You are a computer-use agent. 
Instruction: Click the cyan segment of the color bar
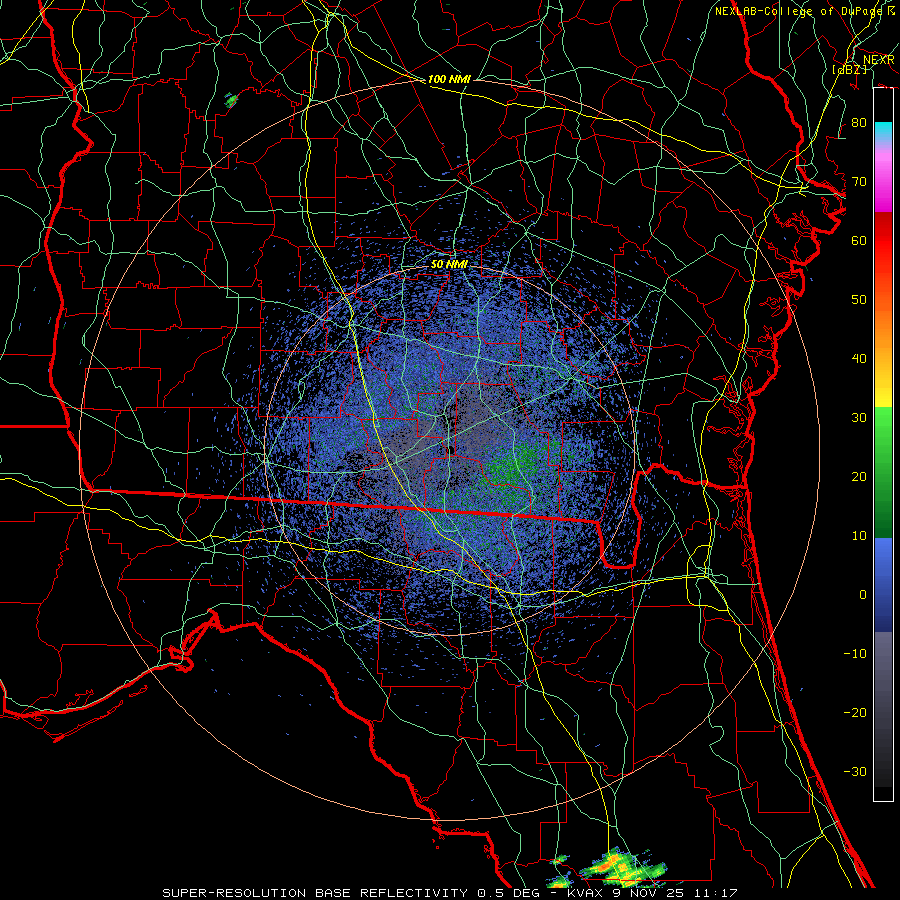pyautogui.click(x=883, y=130)
